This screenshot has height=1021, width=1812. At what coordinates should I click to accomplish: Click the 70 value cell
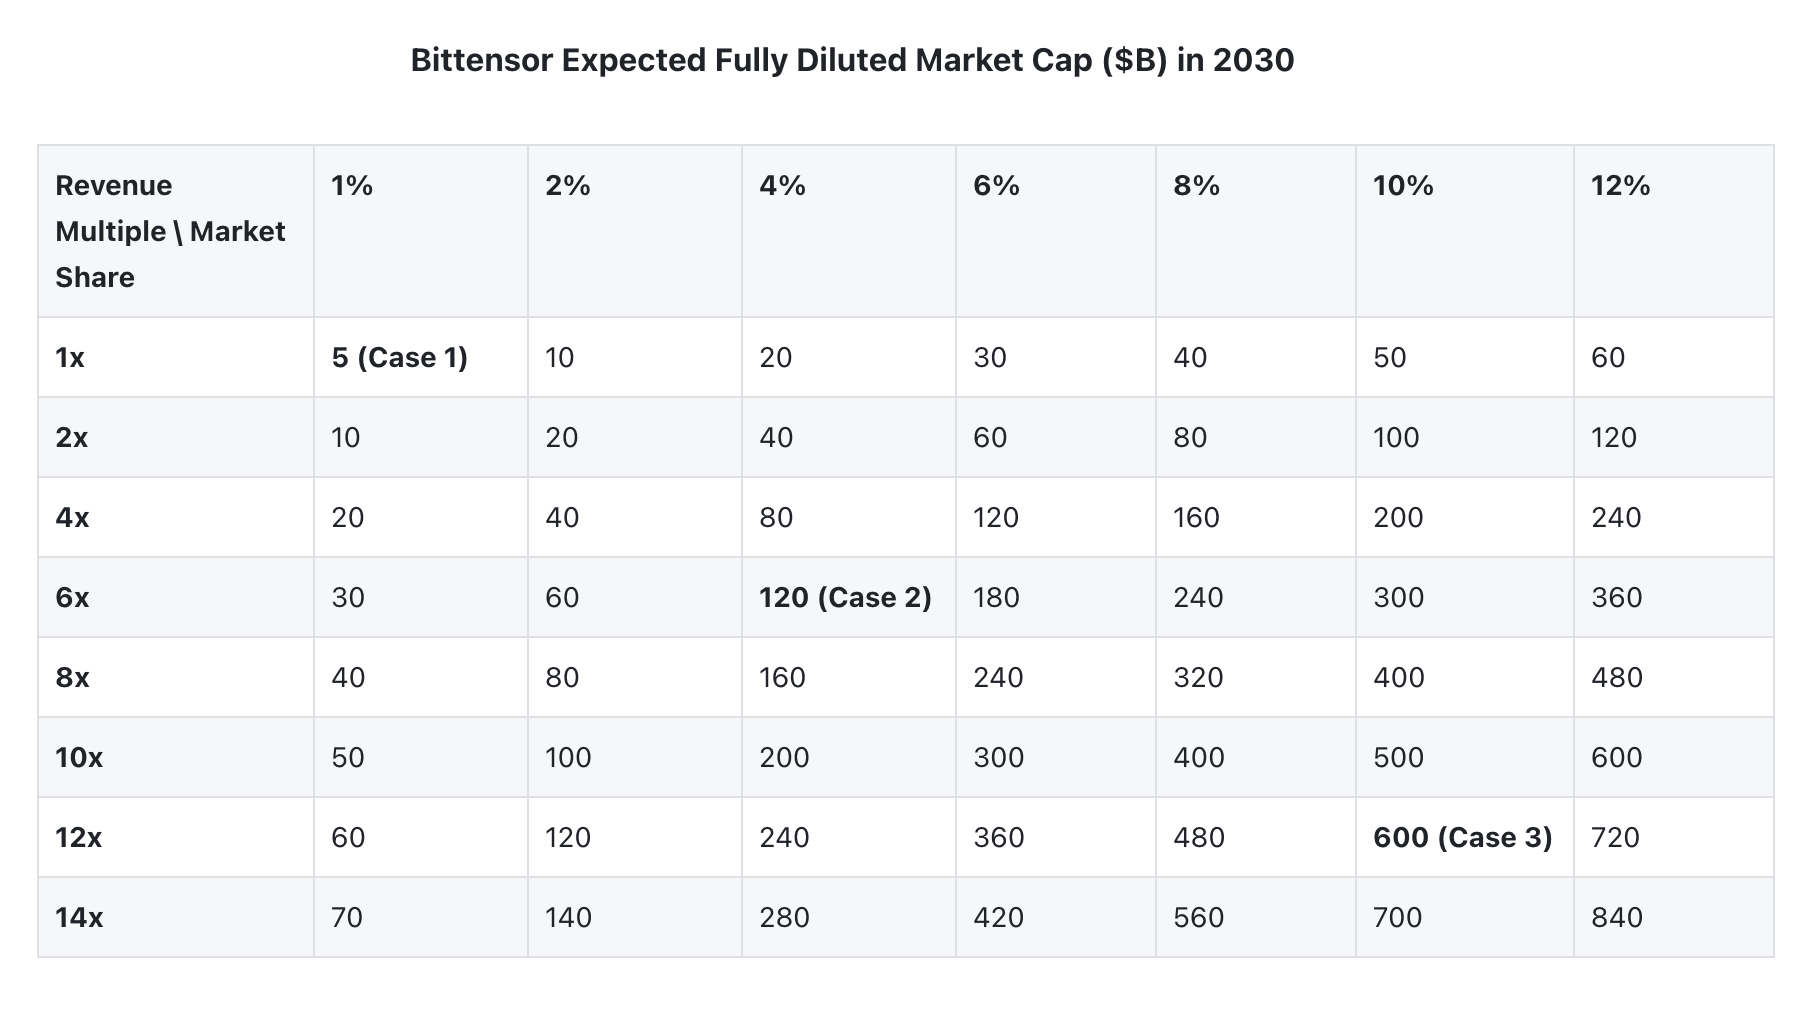coord(347,918)
